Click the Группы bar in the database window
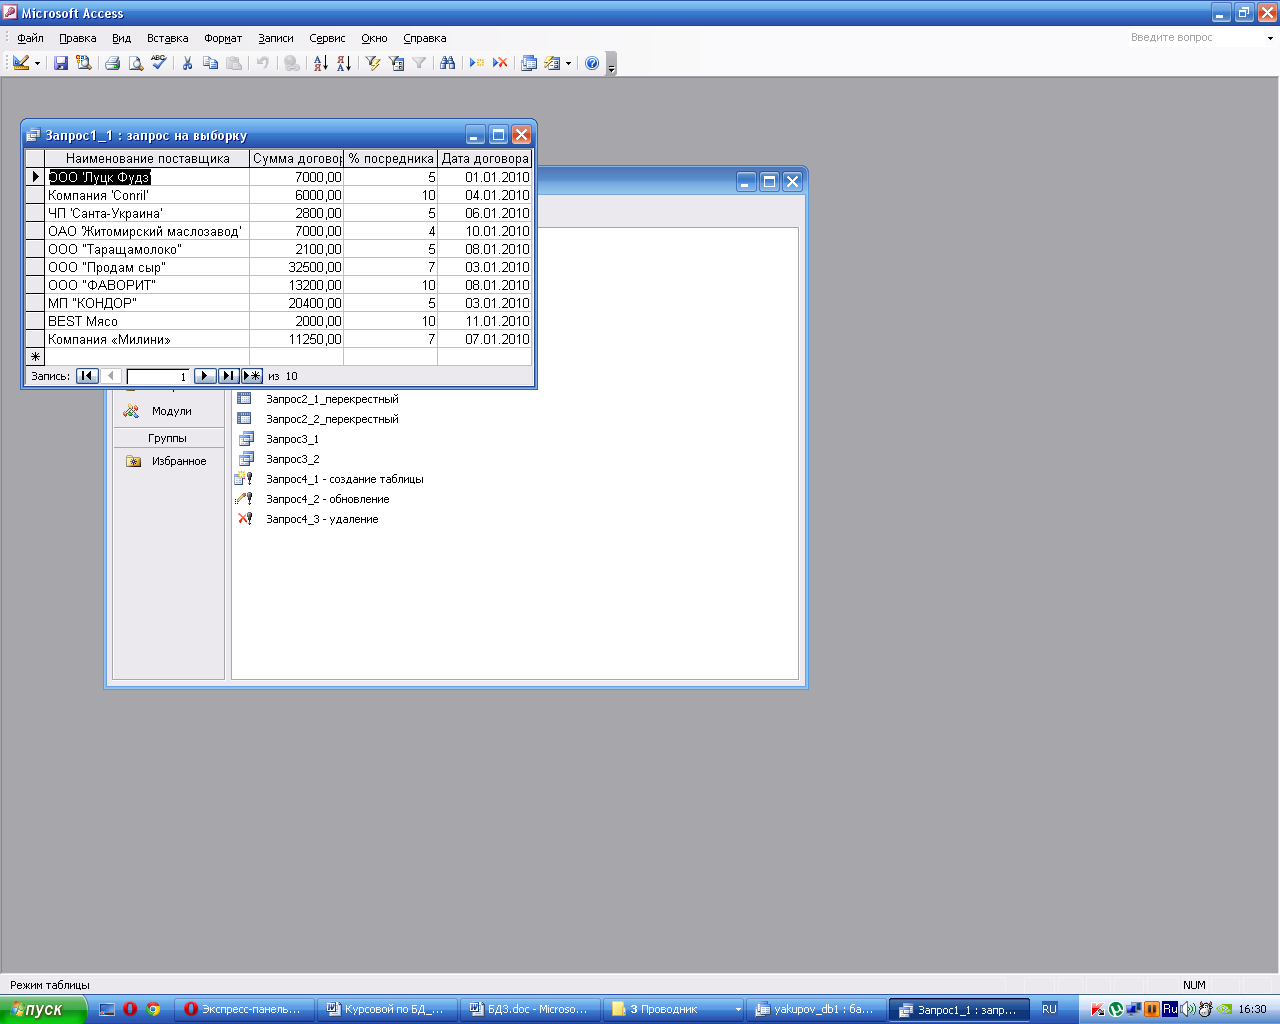1280x1024 pixels. 168,438
